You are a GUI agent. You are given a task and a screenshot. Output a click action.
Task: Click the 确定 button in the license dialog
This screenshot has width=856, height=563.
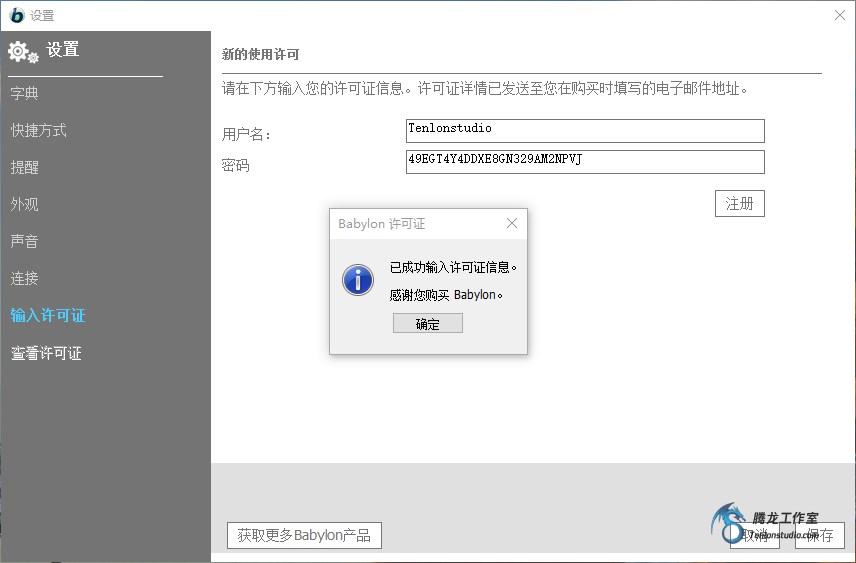pyautogui.click(x=427, y=323)
